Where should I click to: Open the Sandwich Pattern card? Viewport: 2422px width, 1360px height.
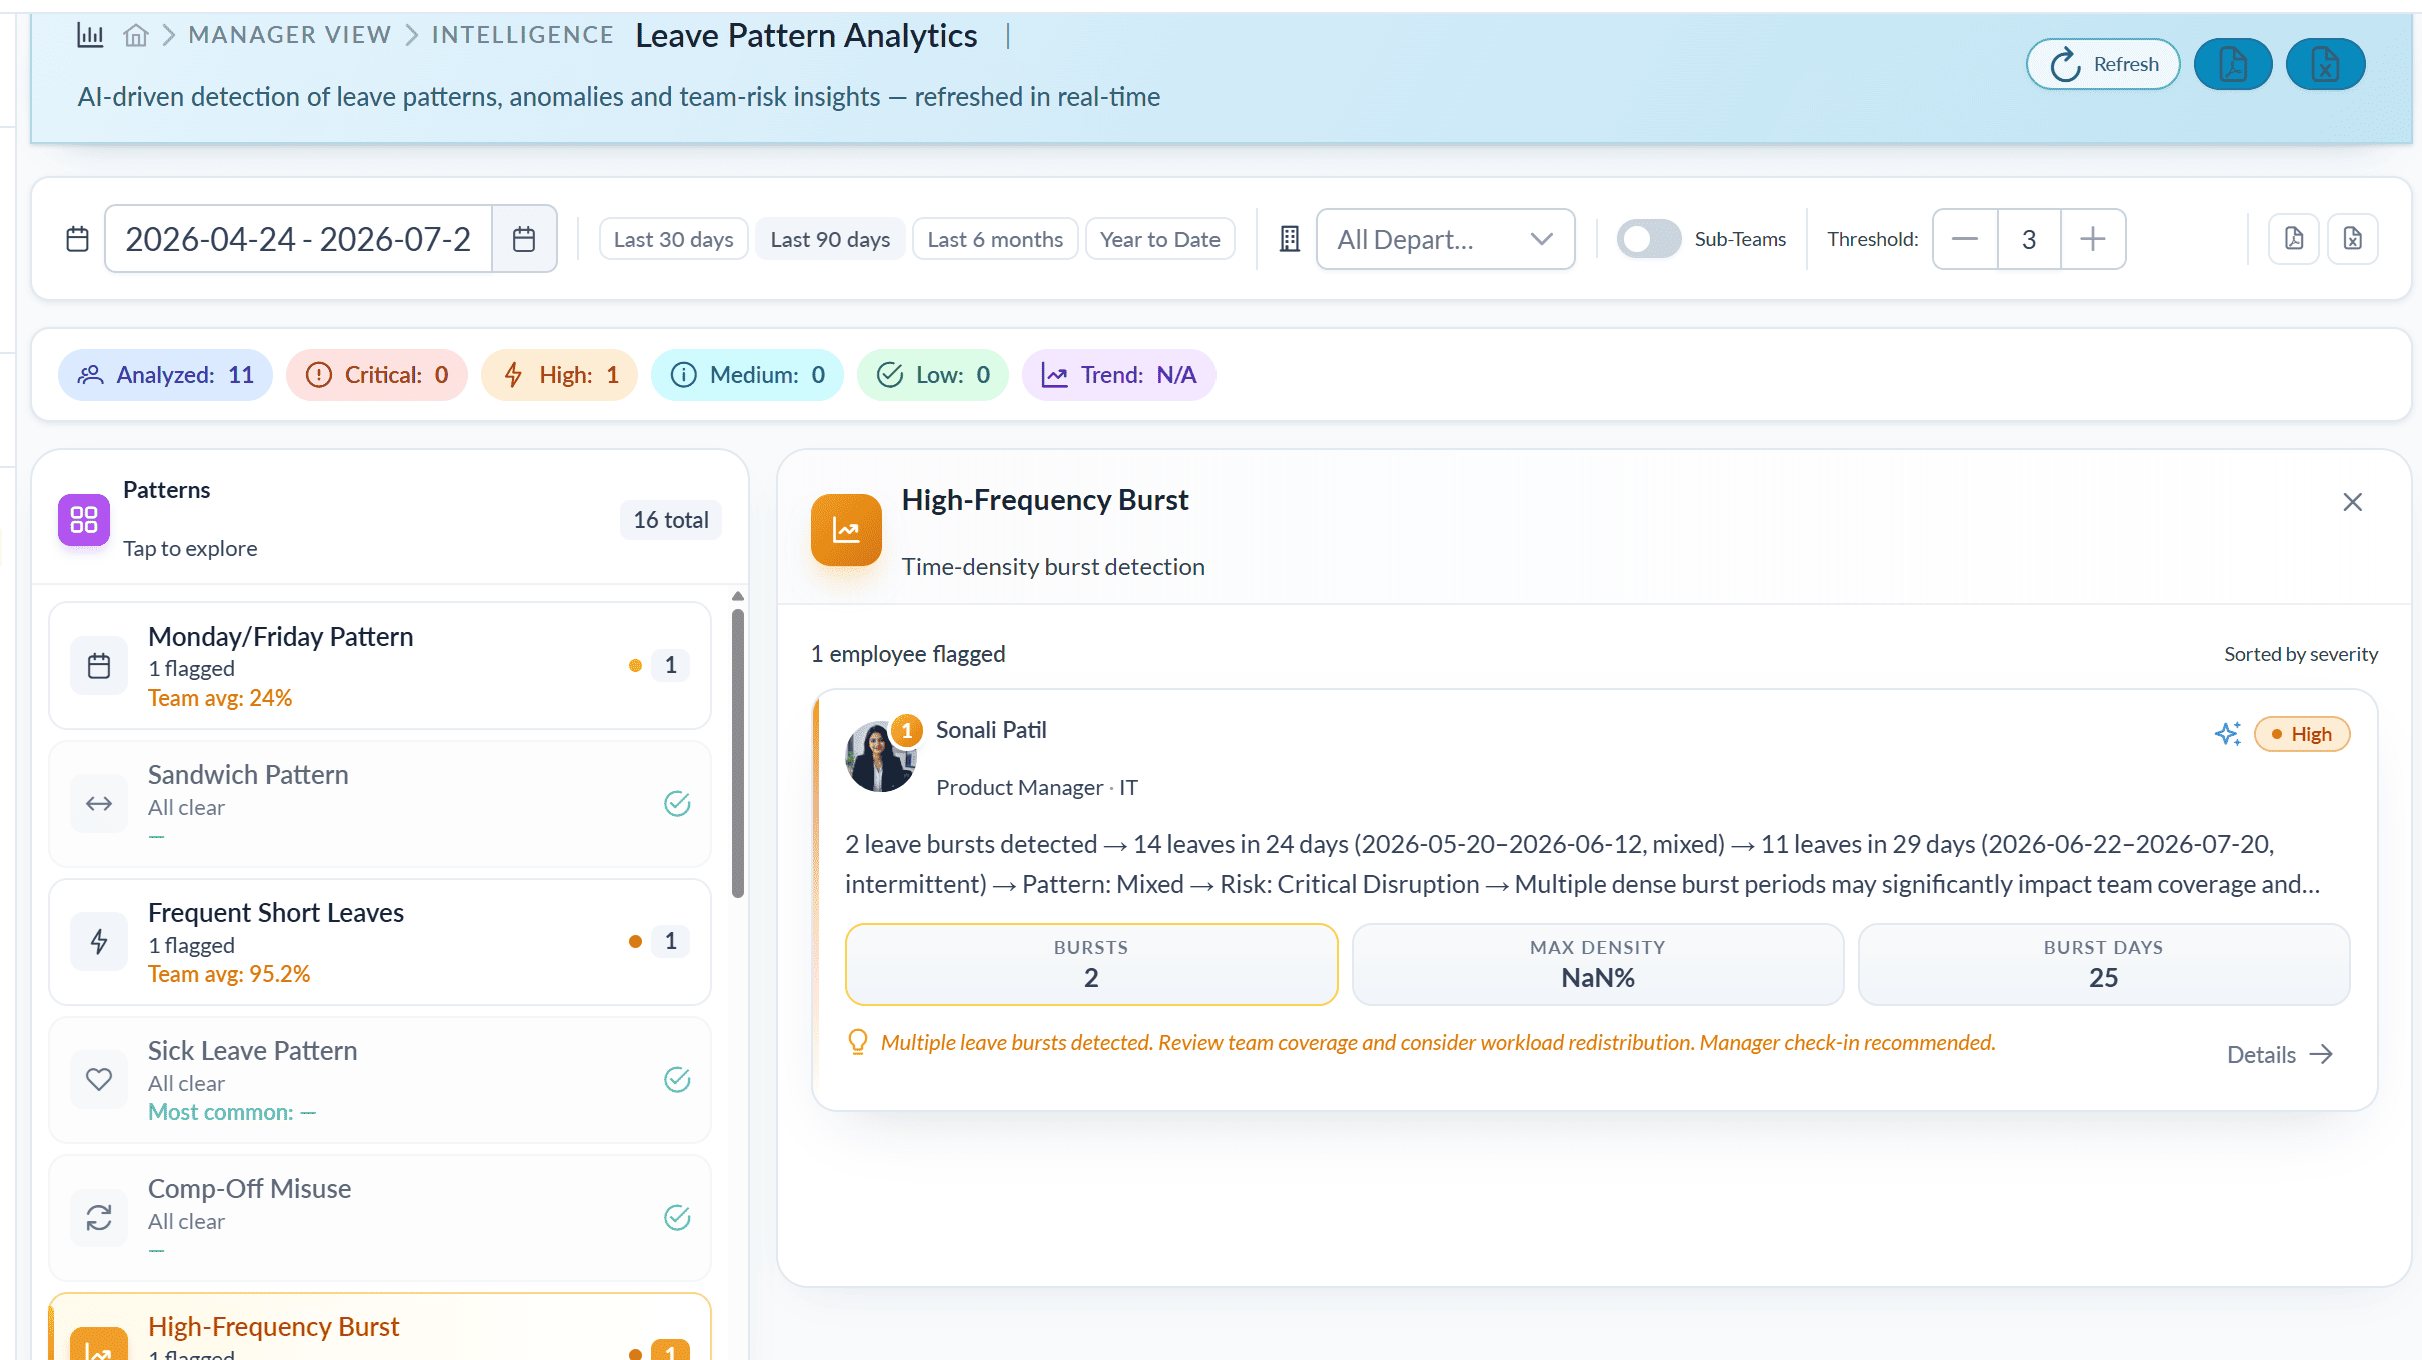coord(380,804)
